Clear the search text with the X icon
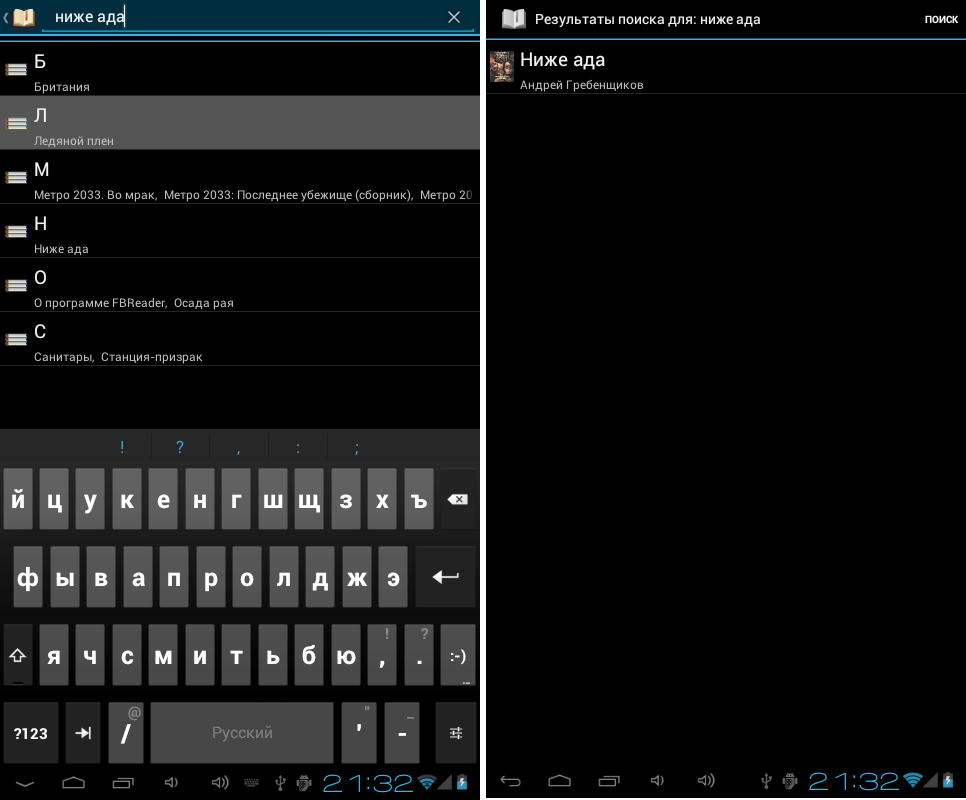This screenshot has height=800, width=966. 454,17
